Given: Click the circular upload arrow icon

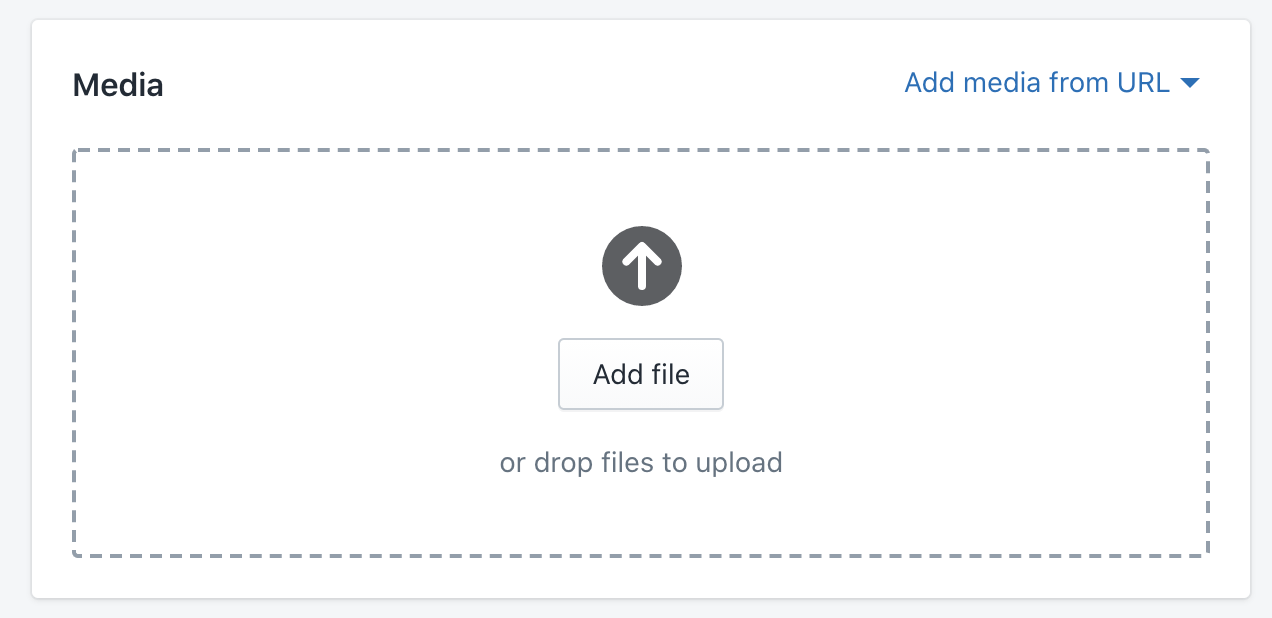Looking at the screenshot, I should coord(641,266).
